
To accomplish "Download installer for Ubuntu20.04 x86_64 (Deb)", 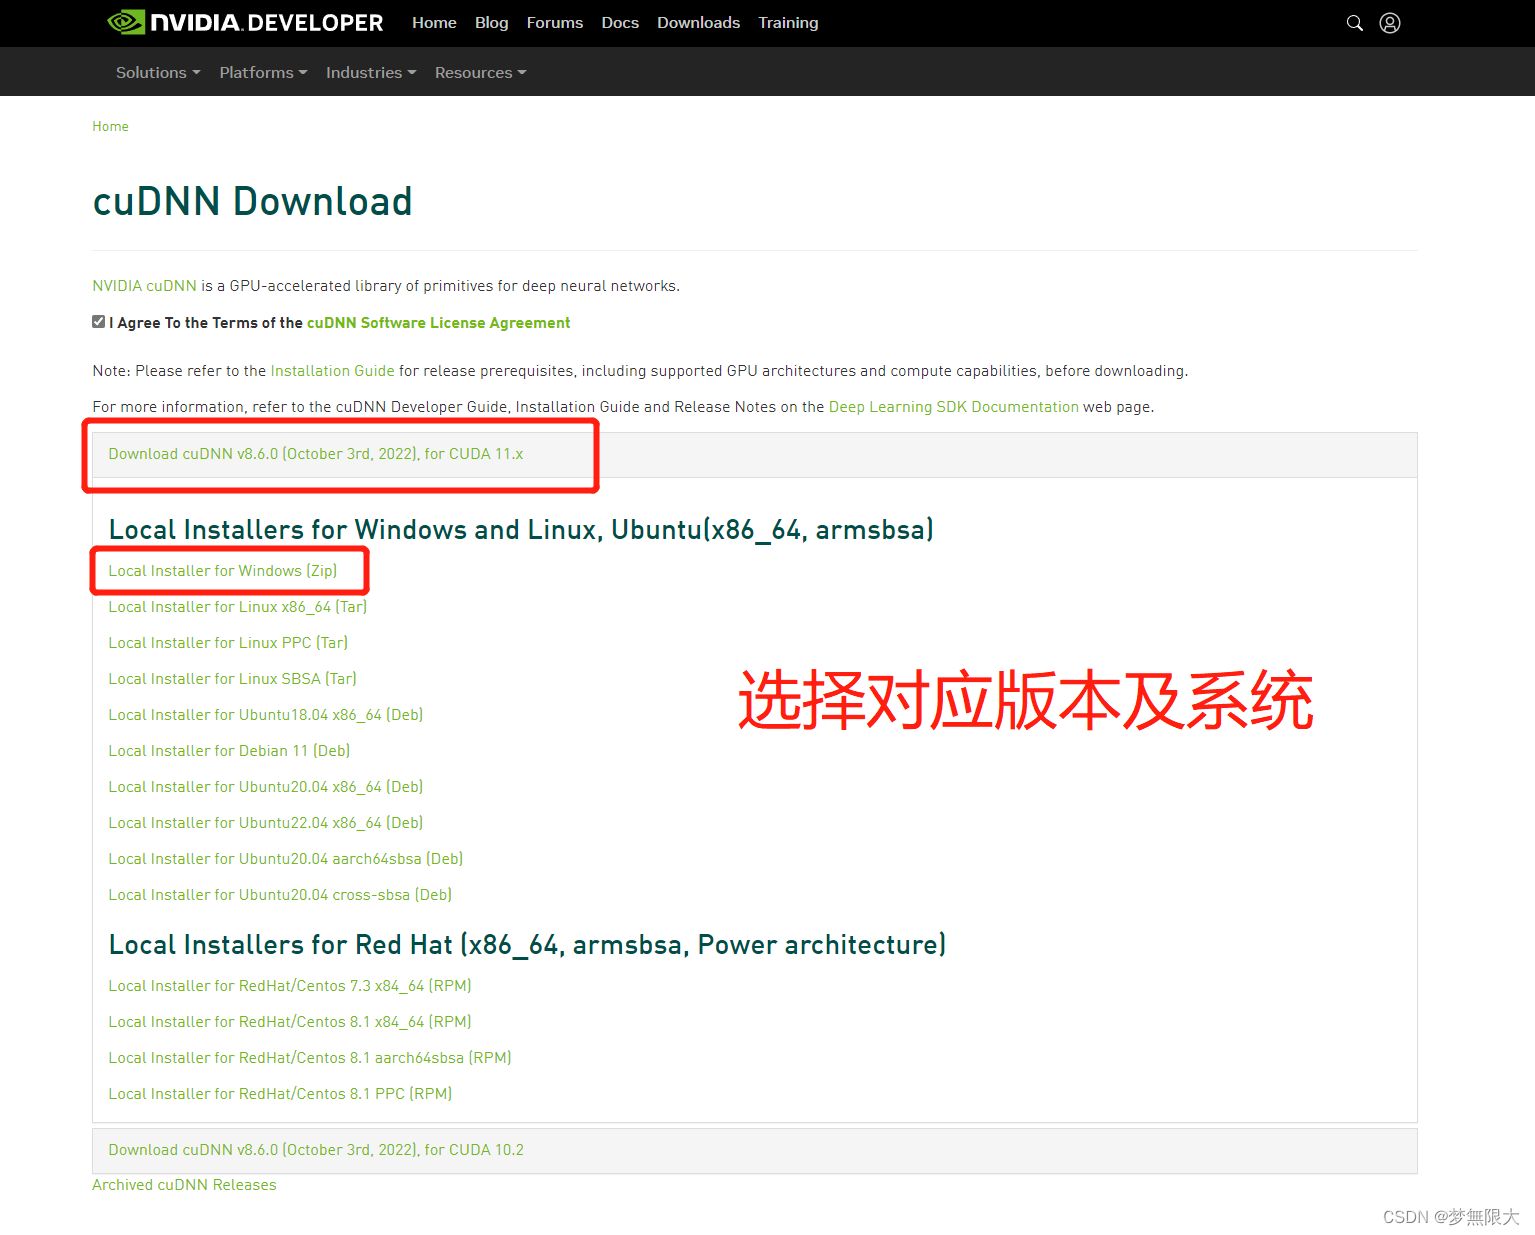I will (x=266, y=787).
